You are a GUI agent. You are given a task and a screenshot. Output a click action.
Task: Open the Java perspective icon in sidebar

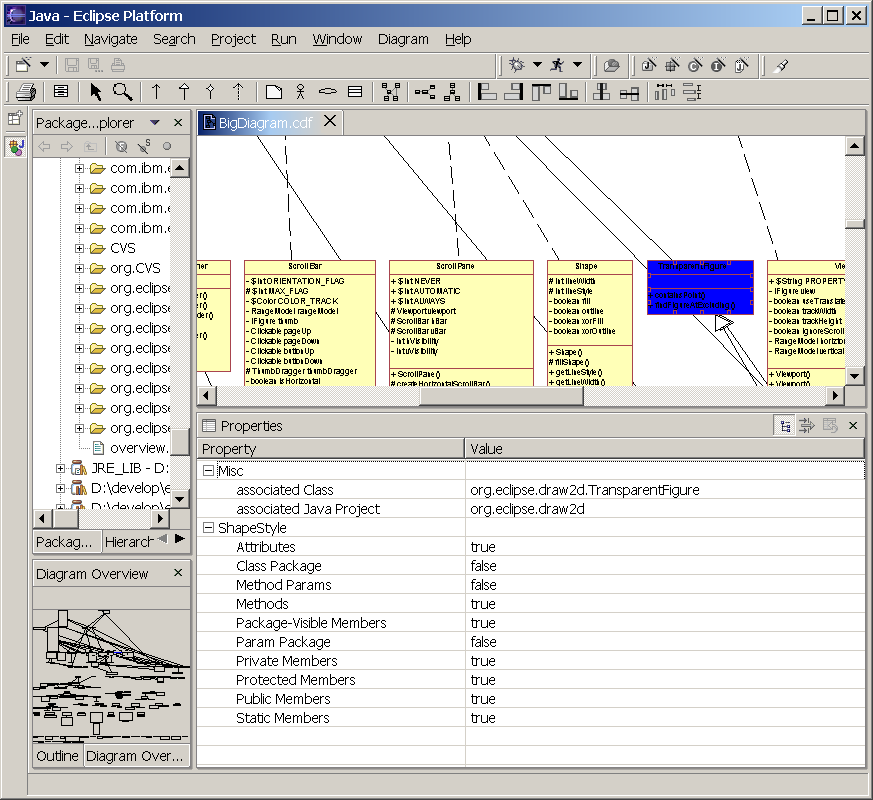(15, 147)
